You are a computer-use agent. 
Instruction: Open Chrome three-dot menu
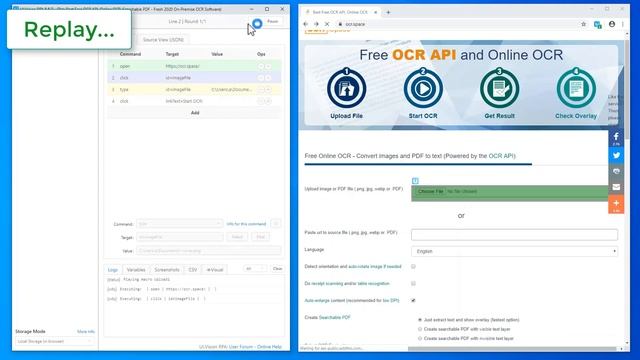(623, 24)
